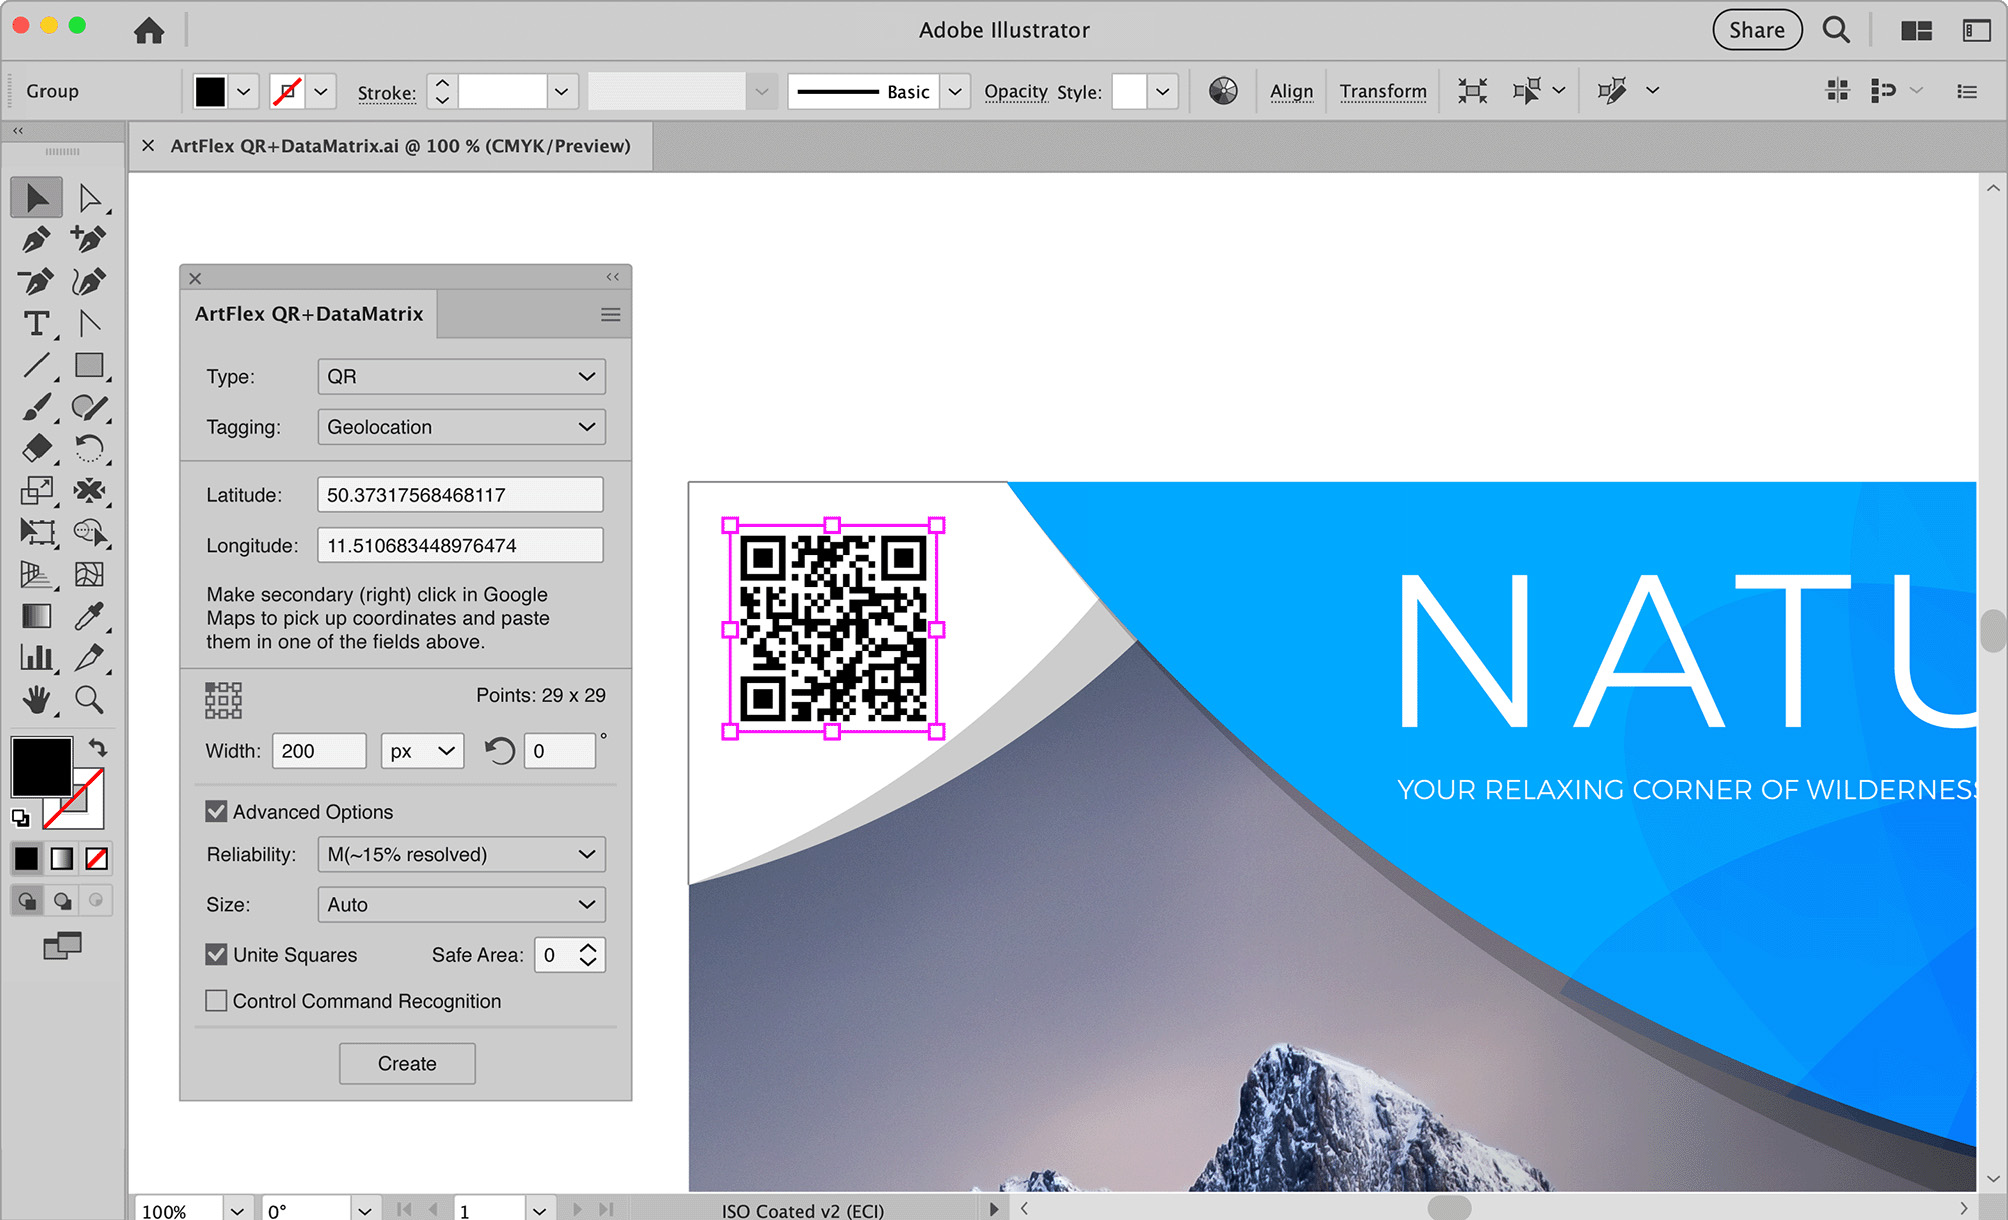
Task: Open the Stroke panel link
Action: (x=386, y=93)
